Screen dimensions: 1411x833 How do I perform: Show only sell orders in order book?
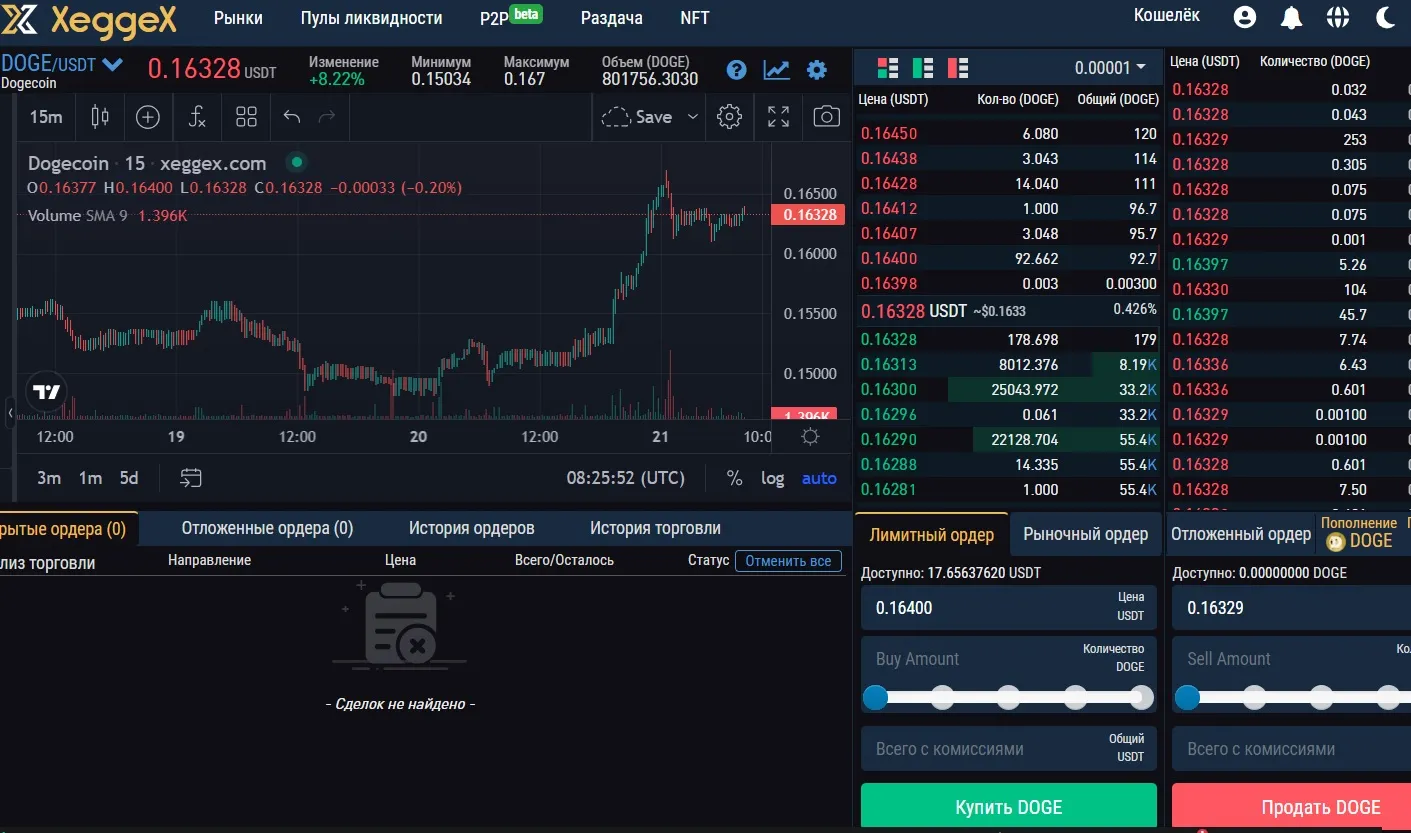tap(958, 68)
